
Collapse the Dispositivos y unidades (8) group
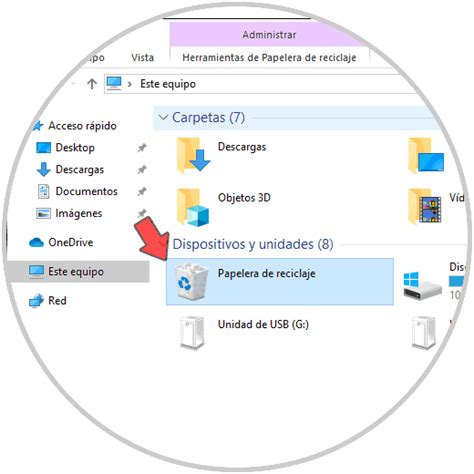(x=163, y=244)
